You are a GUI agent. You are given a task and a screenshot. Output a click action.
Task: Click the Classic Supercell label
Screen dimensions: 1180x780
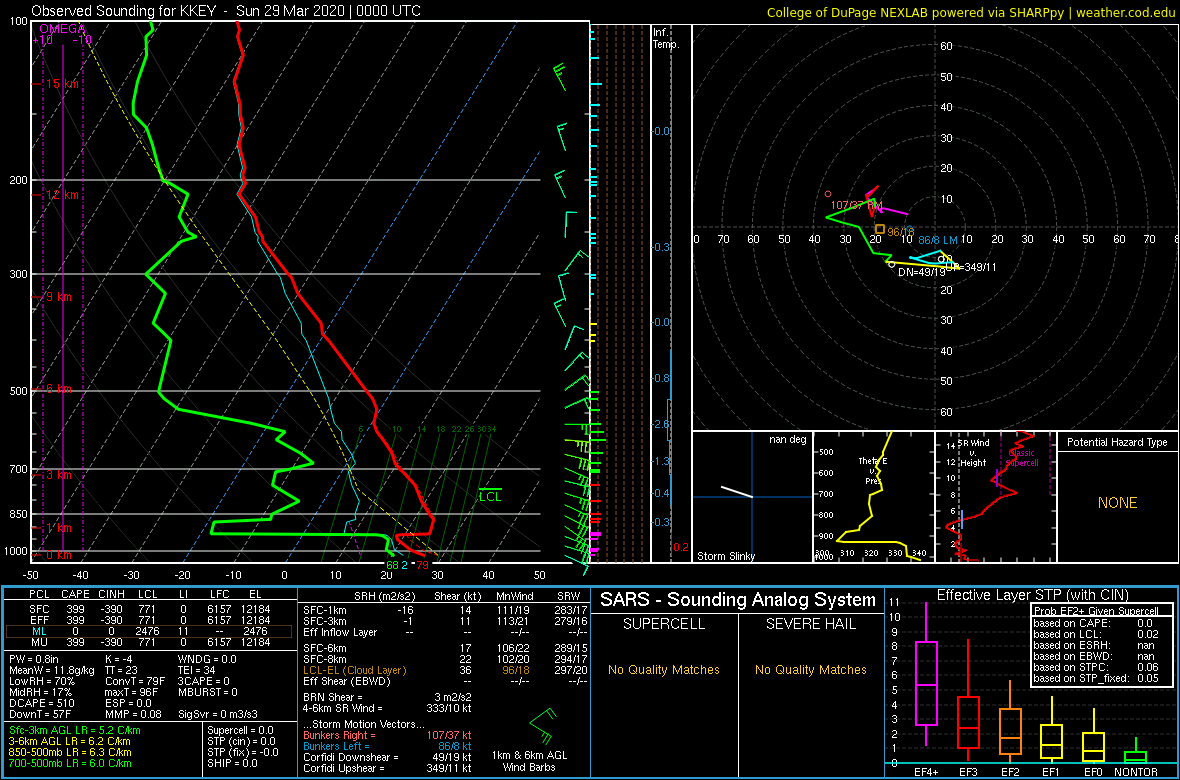(x=1021, y=458)
